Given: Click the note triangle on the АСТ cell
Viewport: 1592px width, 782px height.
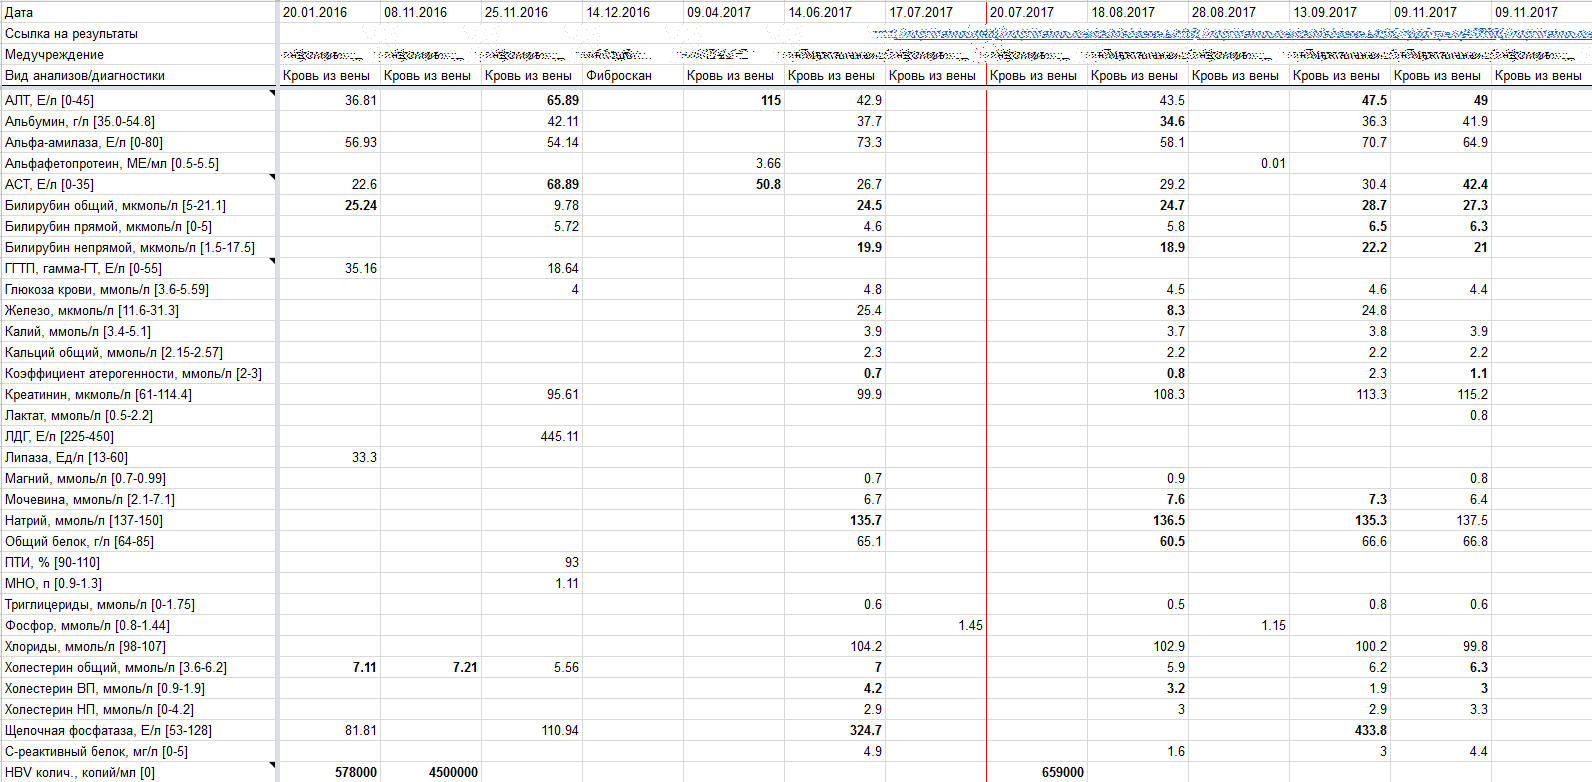Looking at the screenshot, I should click(x=271, y=177).
